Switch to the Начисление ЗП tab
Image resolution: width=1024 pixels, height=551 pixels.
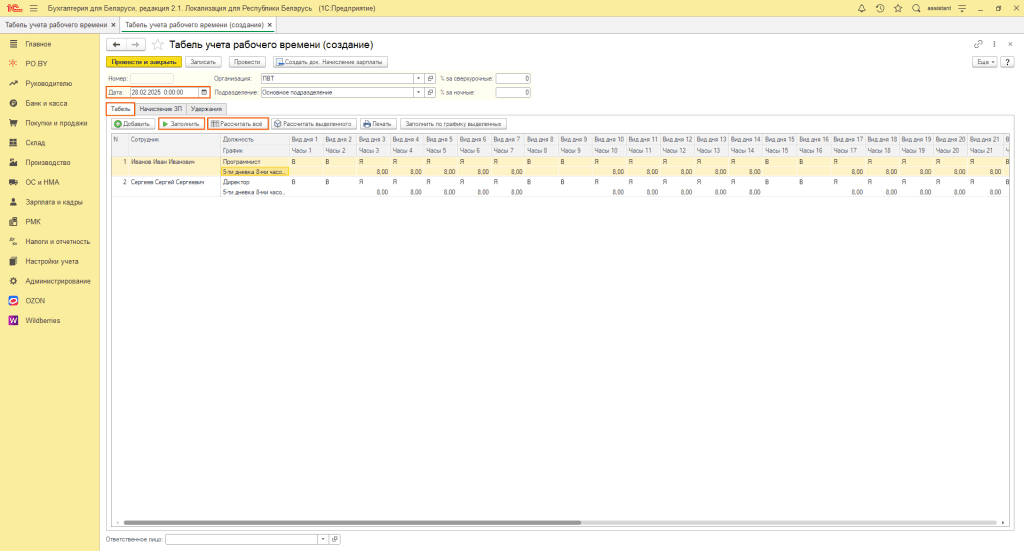161,109
